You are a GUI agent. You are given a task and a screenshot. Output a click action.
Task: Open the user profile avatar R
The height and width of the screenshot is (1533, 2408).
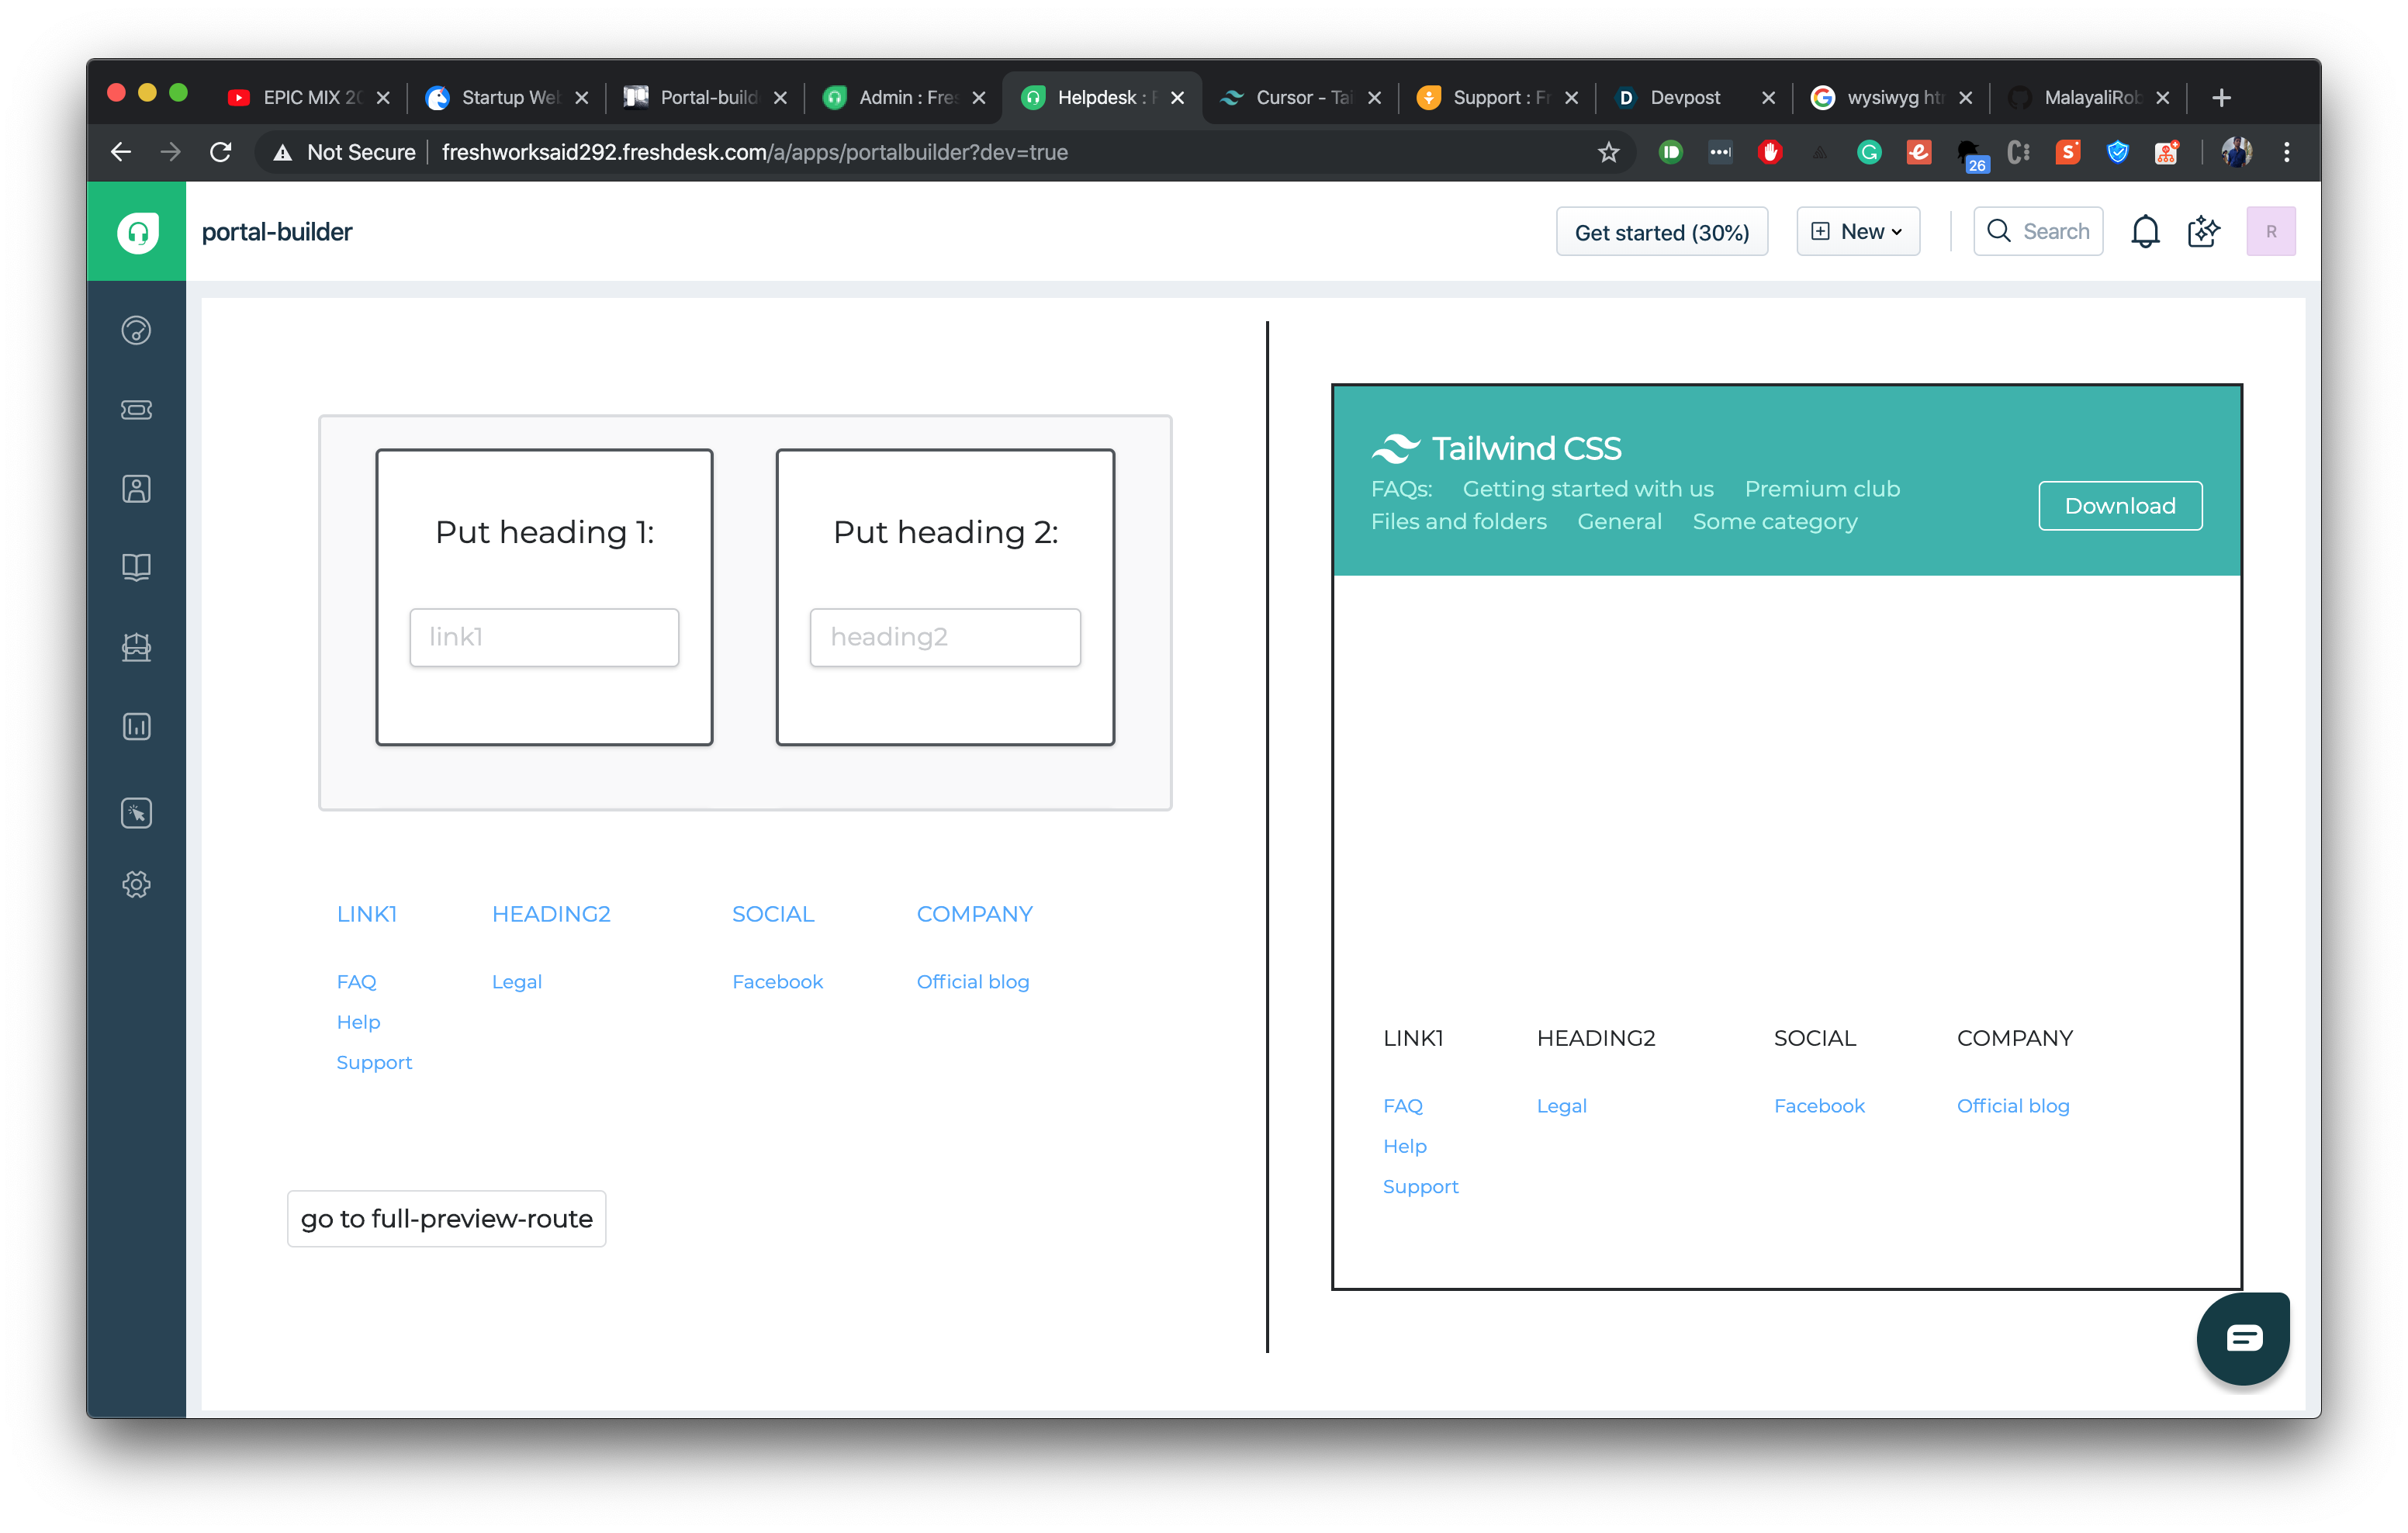pyautogui.click(x=2270, y=232)
